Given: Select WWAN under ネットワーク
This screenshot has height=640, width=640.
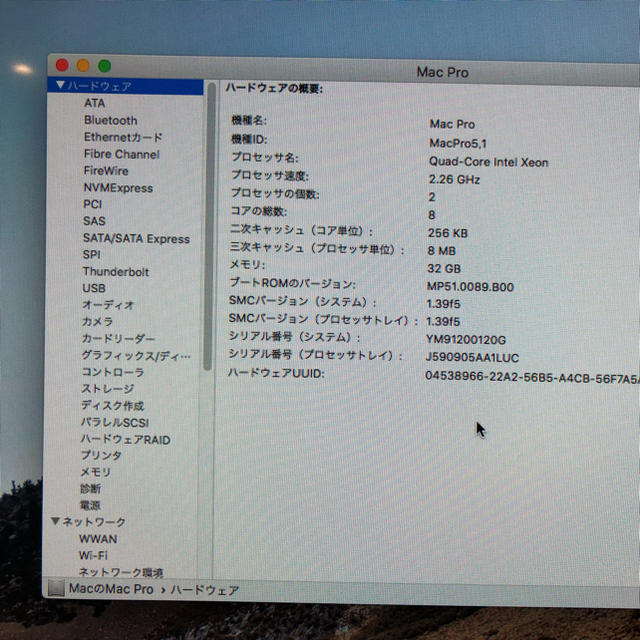Looking at the screenshot, I should [98, 539].
